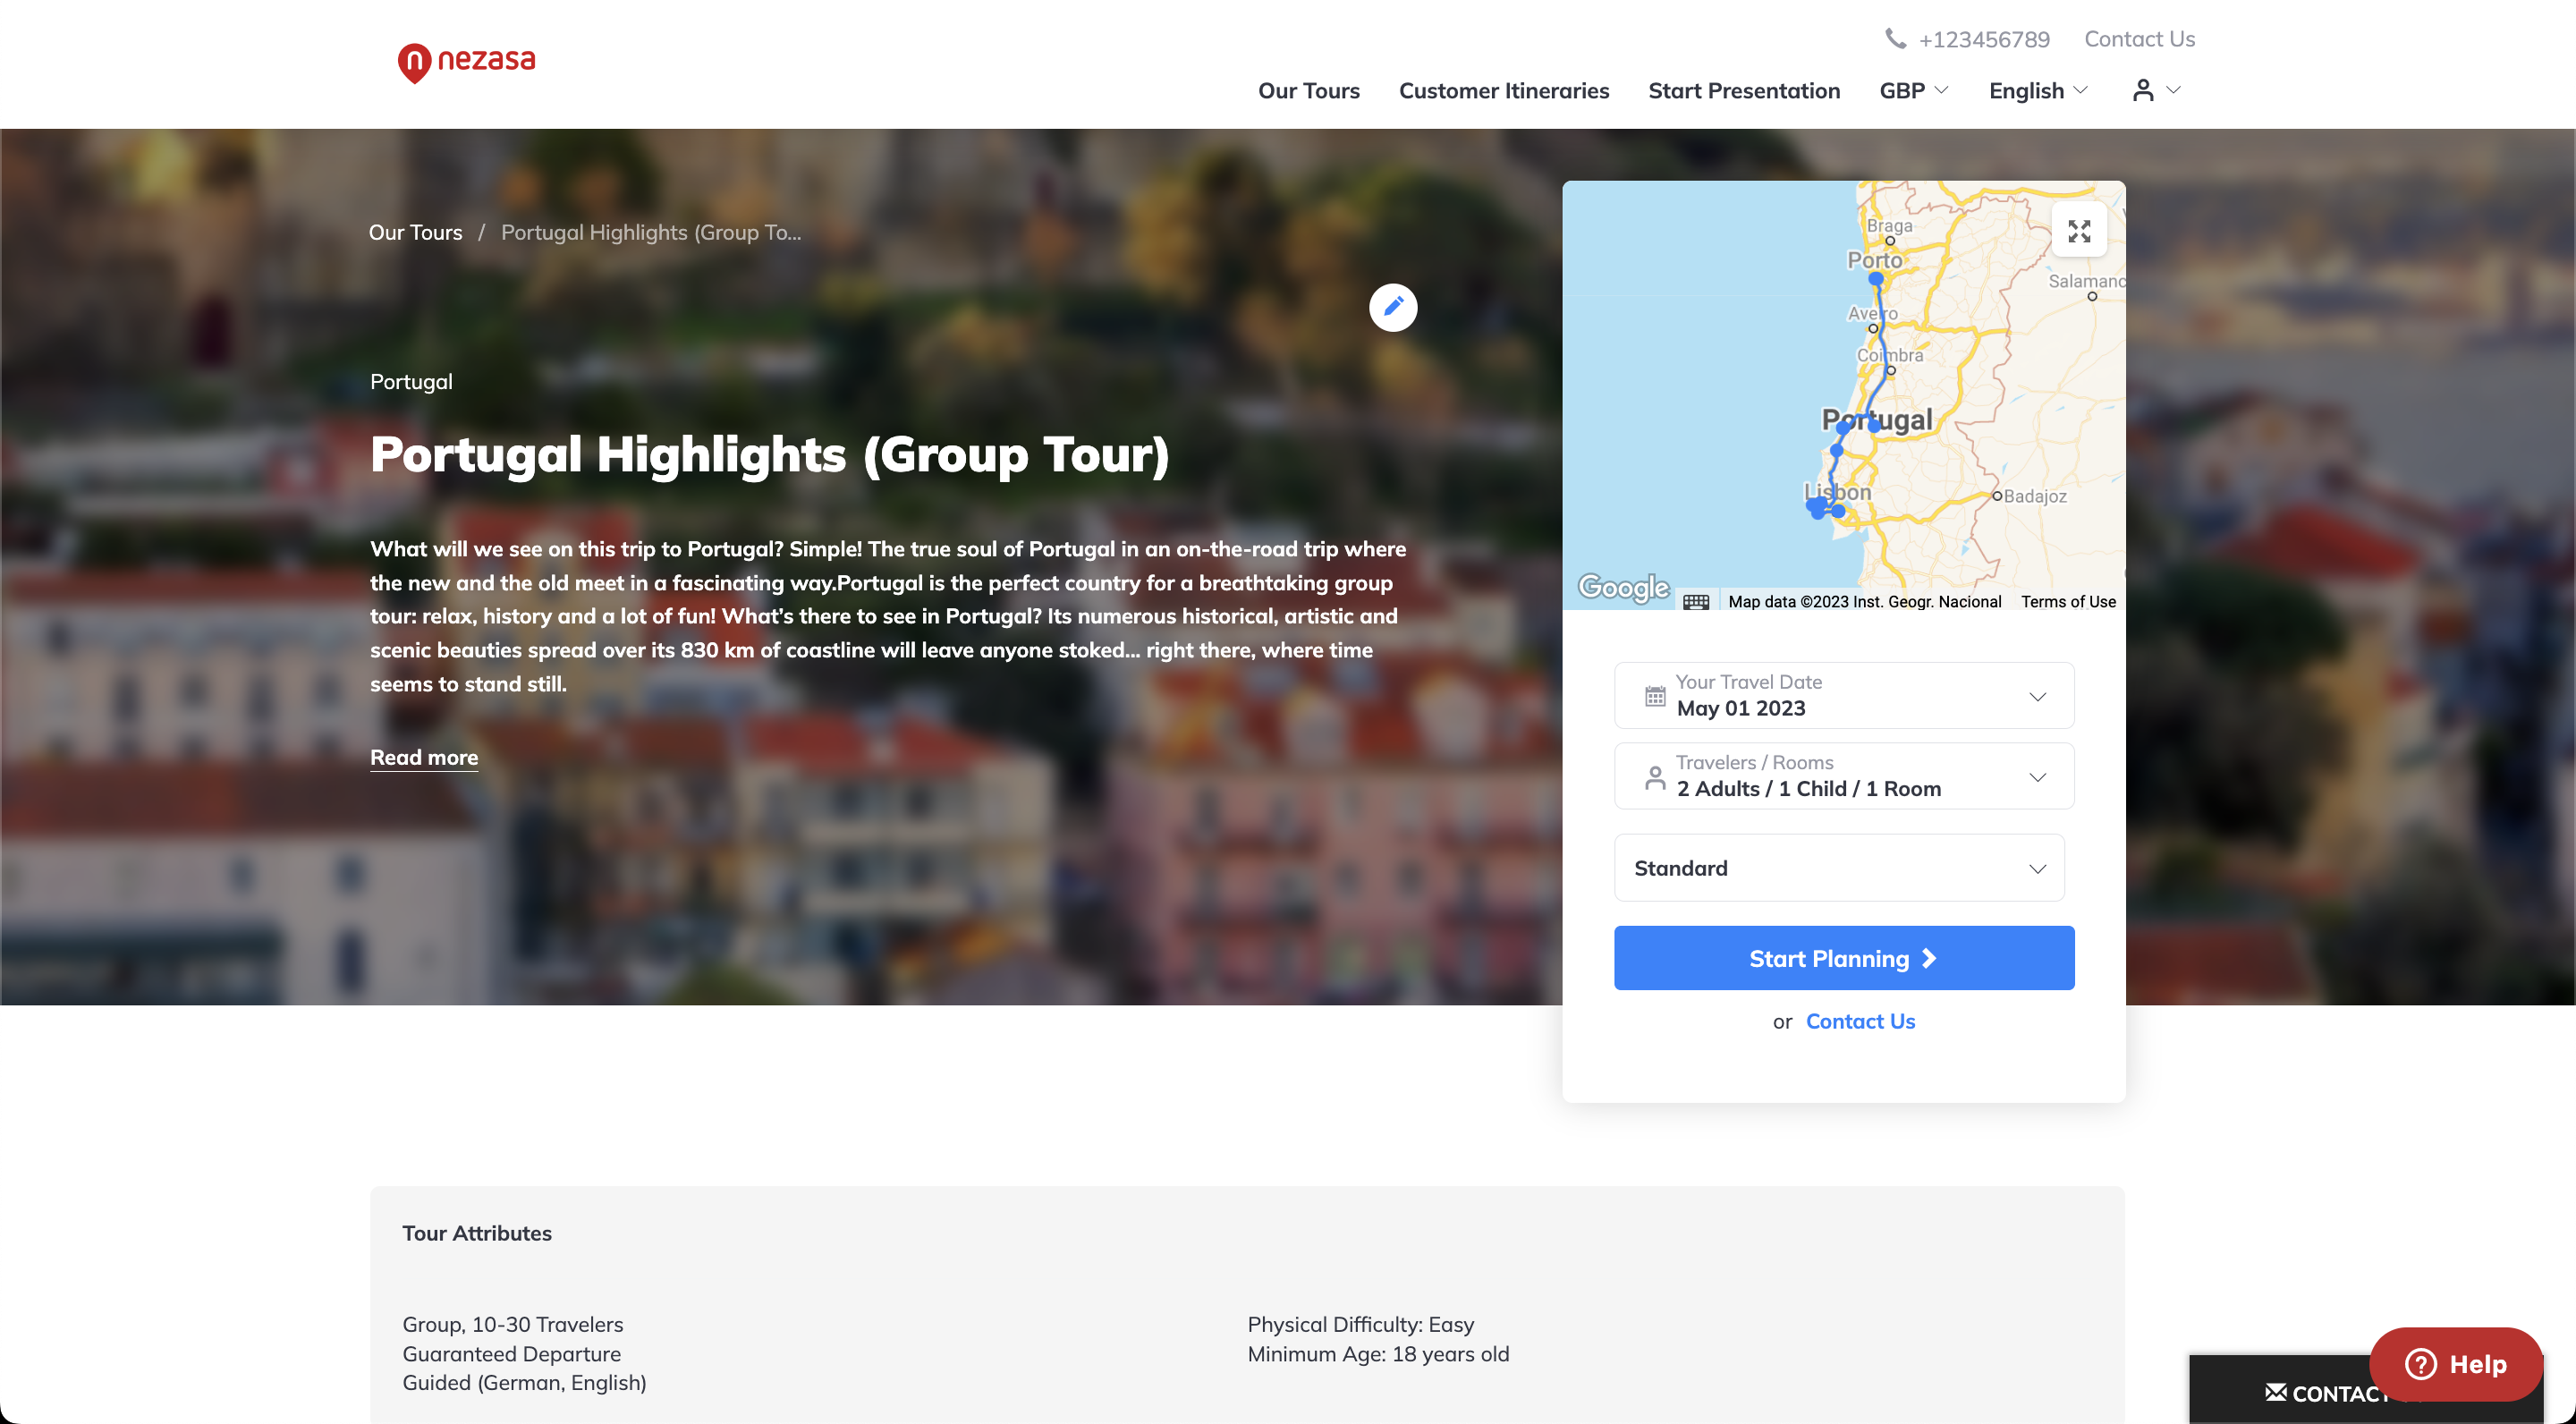Click the nezasa logo

click(x=466, y=62)
